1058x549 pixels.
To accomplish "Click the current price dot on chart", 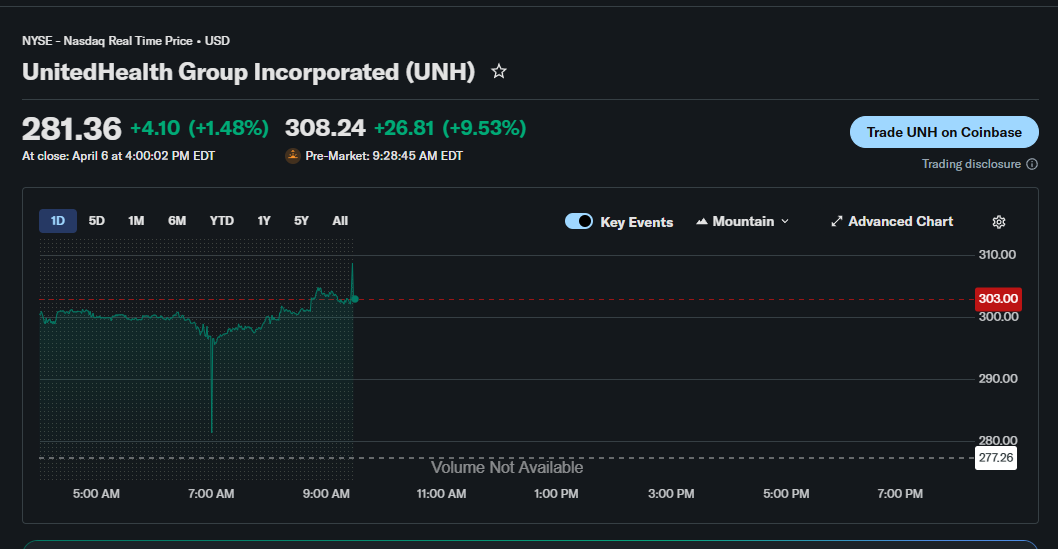I will (355, 299).
